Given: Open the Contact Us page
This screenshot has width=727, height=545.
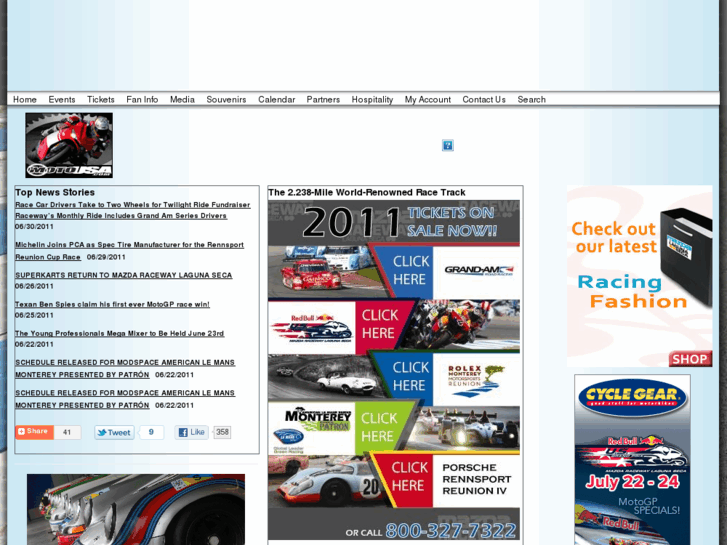Looking at the screenshot, I should click(x=484, y=99).
